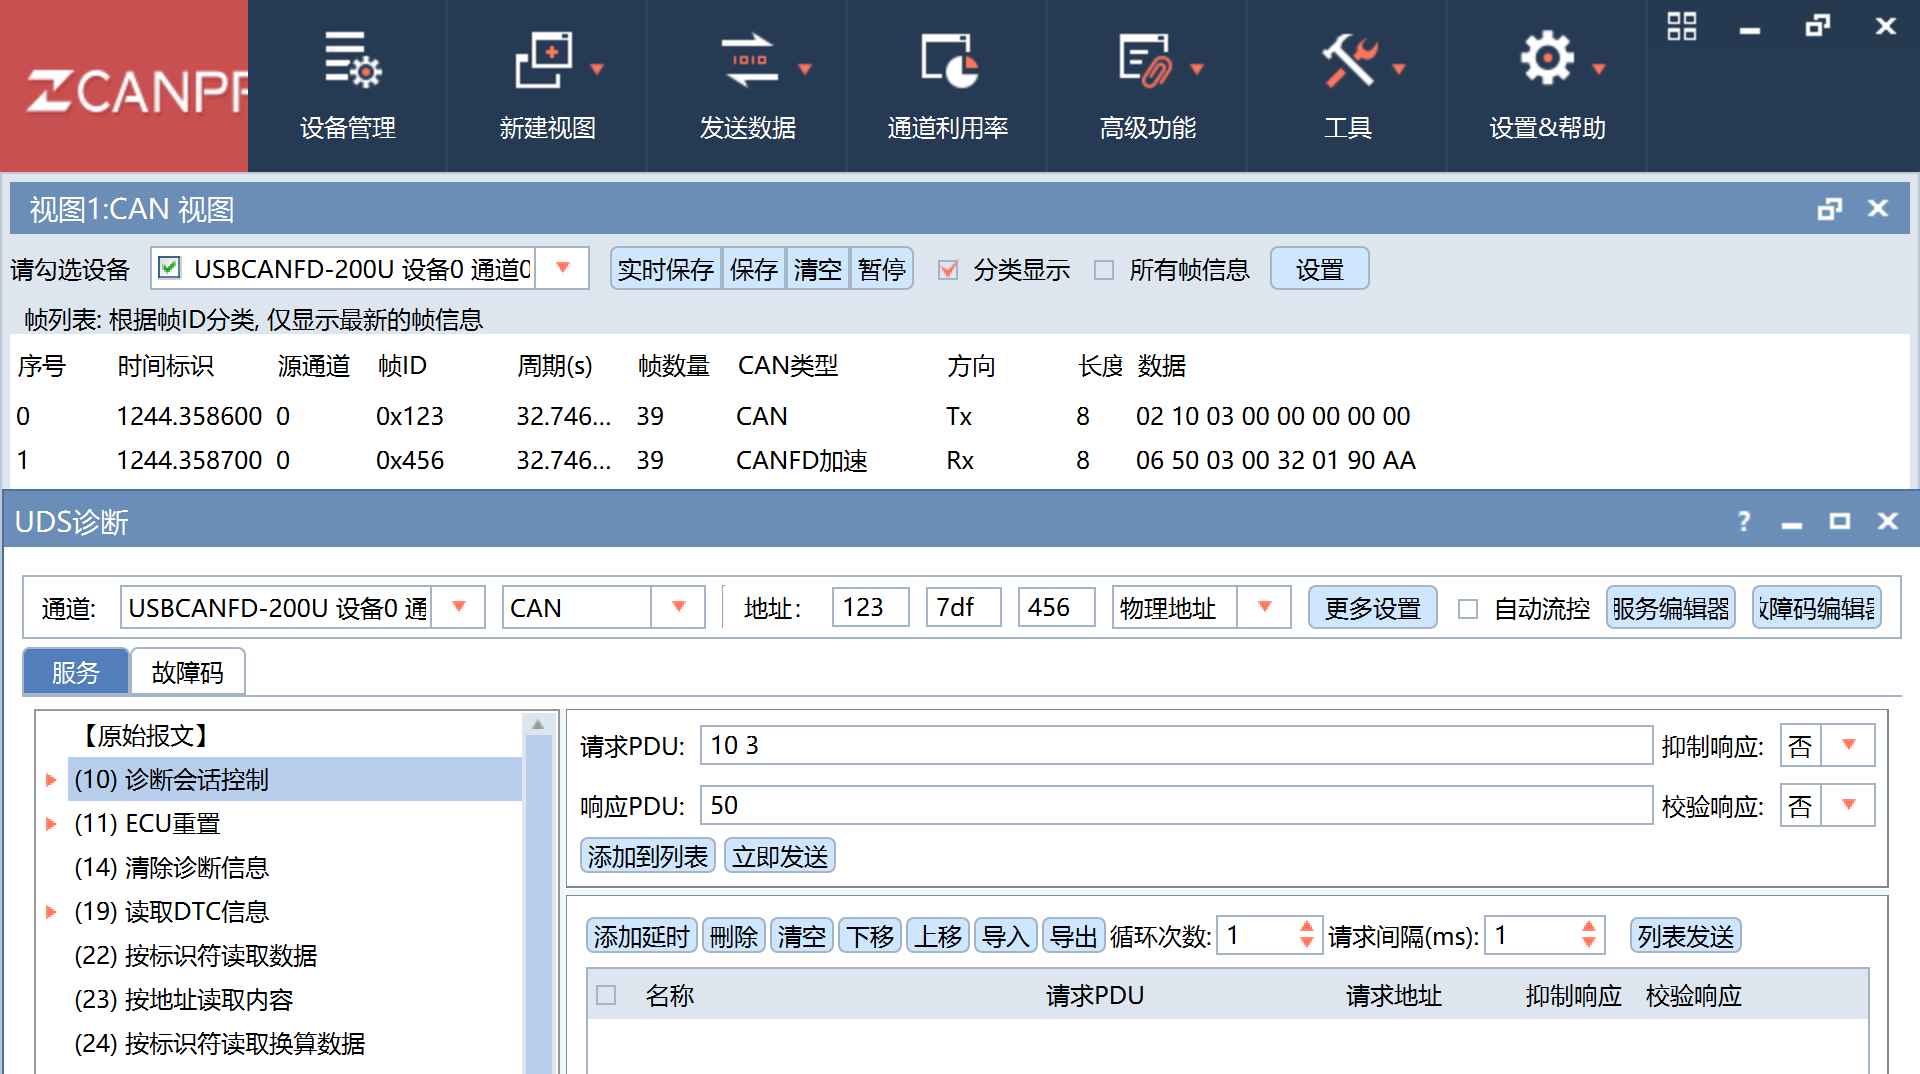Open the 抑制响应 dropdown
The width and height of the screenshot is (1920, 1074).
(x=1849, y=745)
